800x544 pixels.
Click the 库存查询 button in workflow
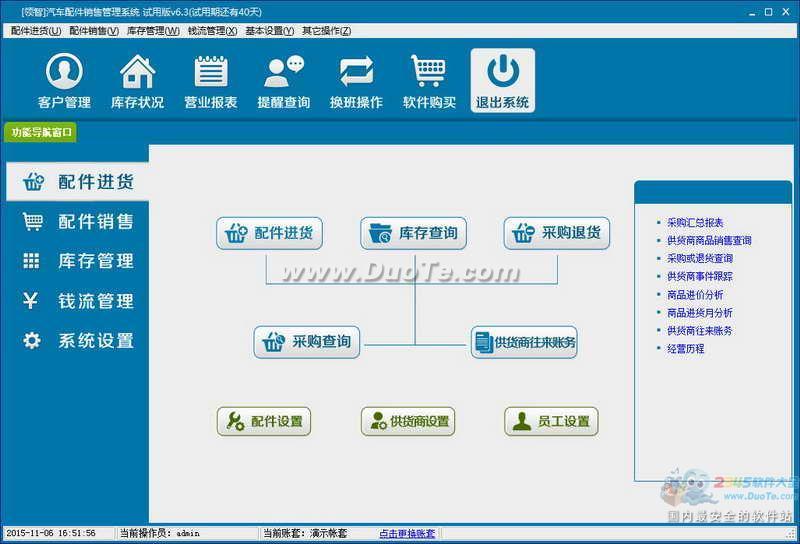(413, 233)
